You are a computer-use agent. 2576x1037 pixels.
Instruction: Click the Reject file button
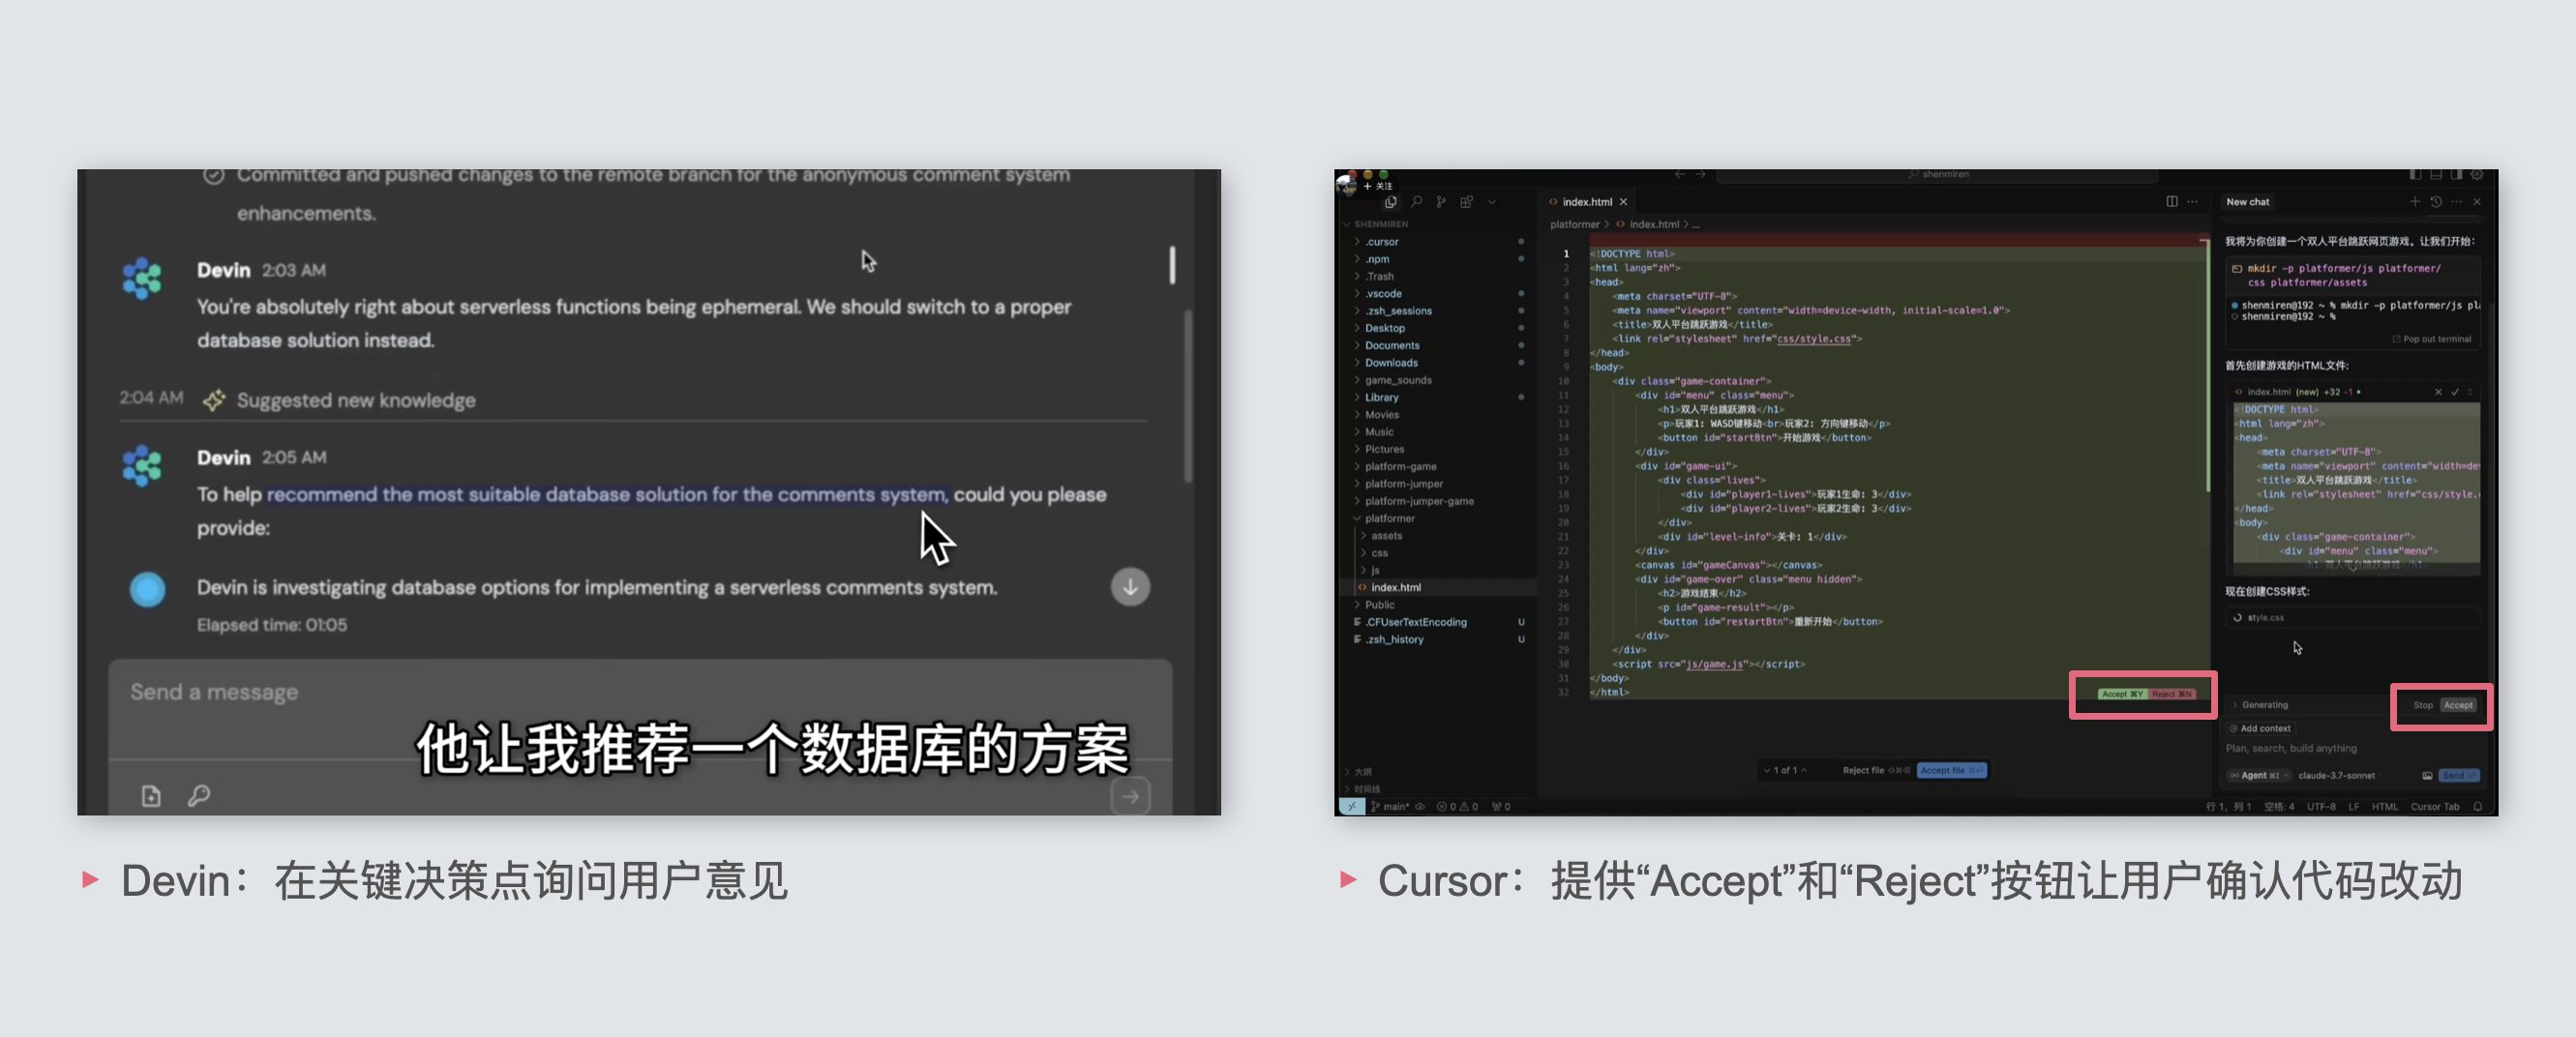pyautogui.click(x=1875, y=770)
